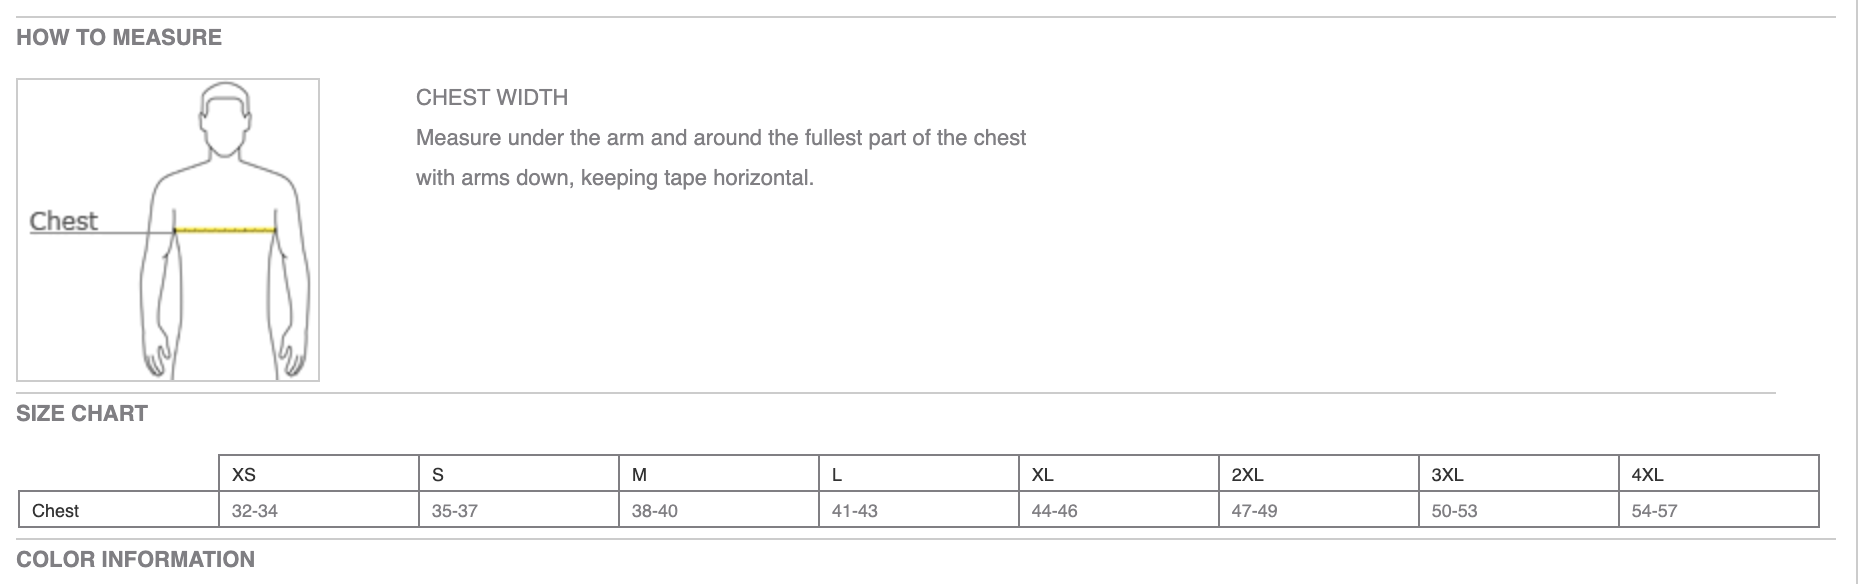Select the CHEST WIDTH heading text
This screenshot has width=1862, height=584.
pos(492,98)
